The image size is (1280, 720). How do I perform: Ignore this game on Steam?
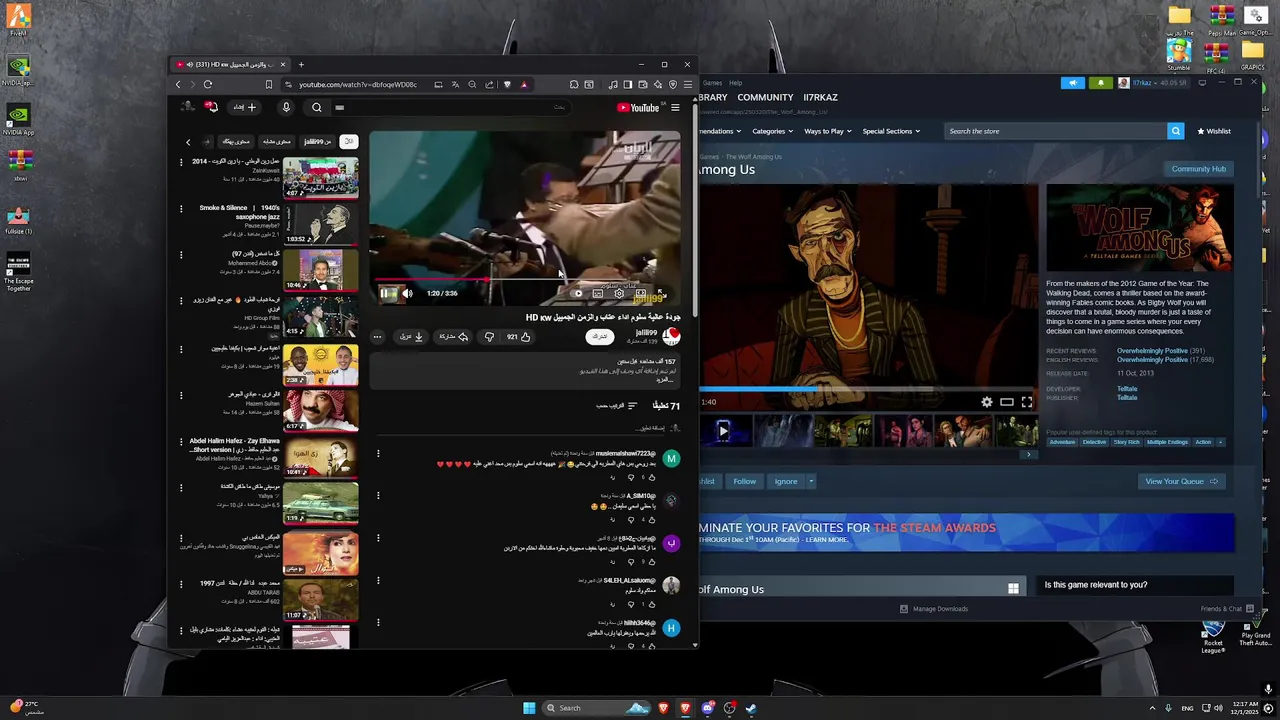(786, 481)
